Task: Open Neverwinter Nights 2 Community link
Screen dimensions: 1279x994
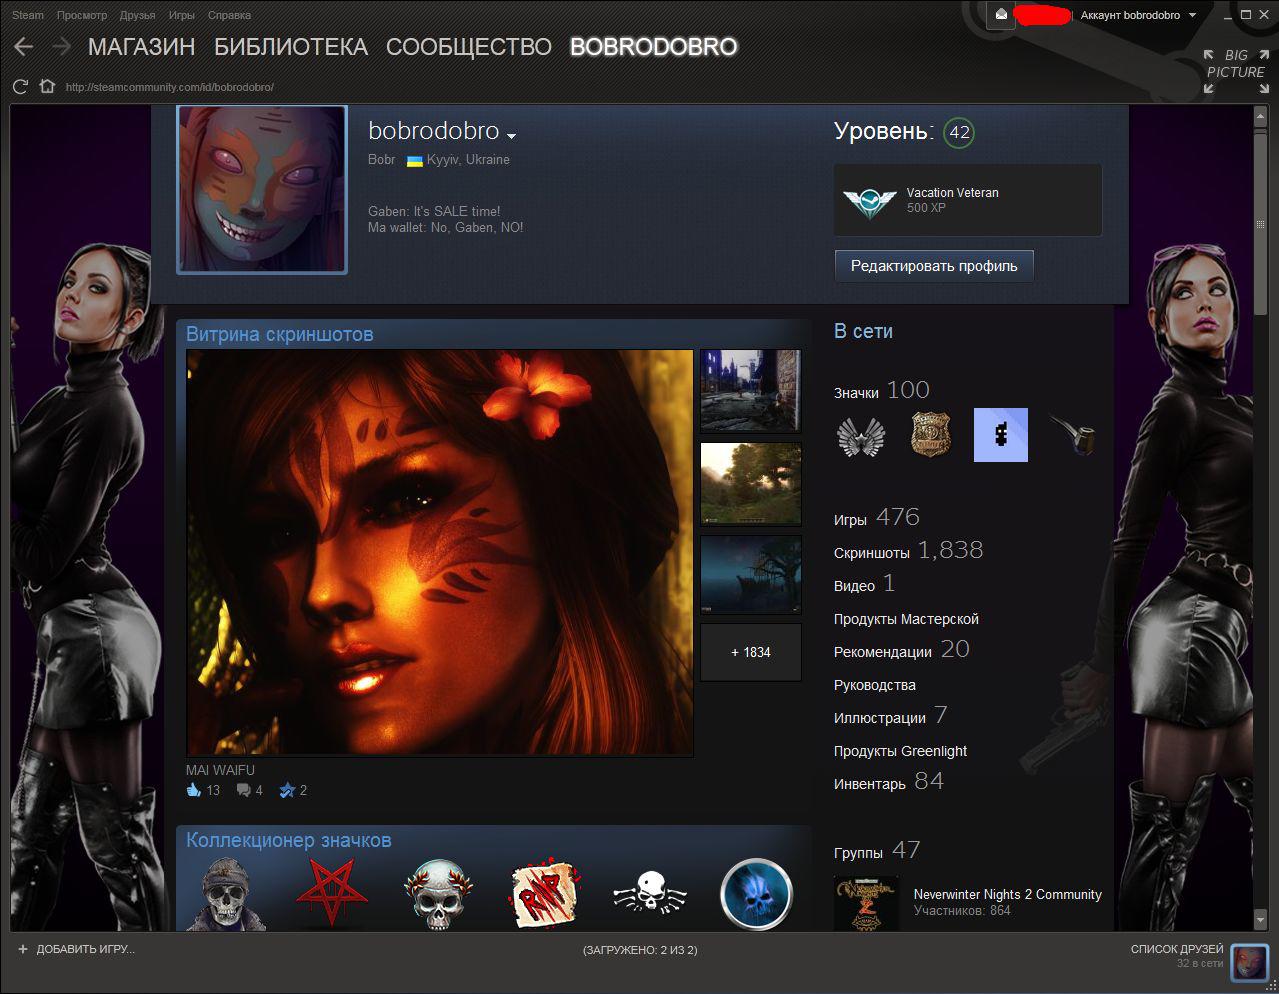Action: point(1008,894)
